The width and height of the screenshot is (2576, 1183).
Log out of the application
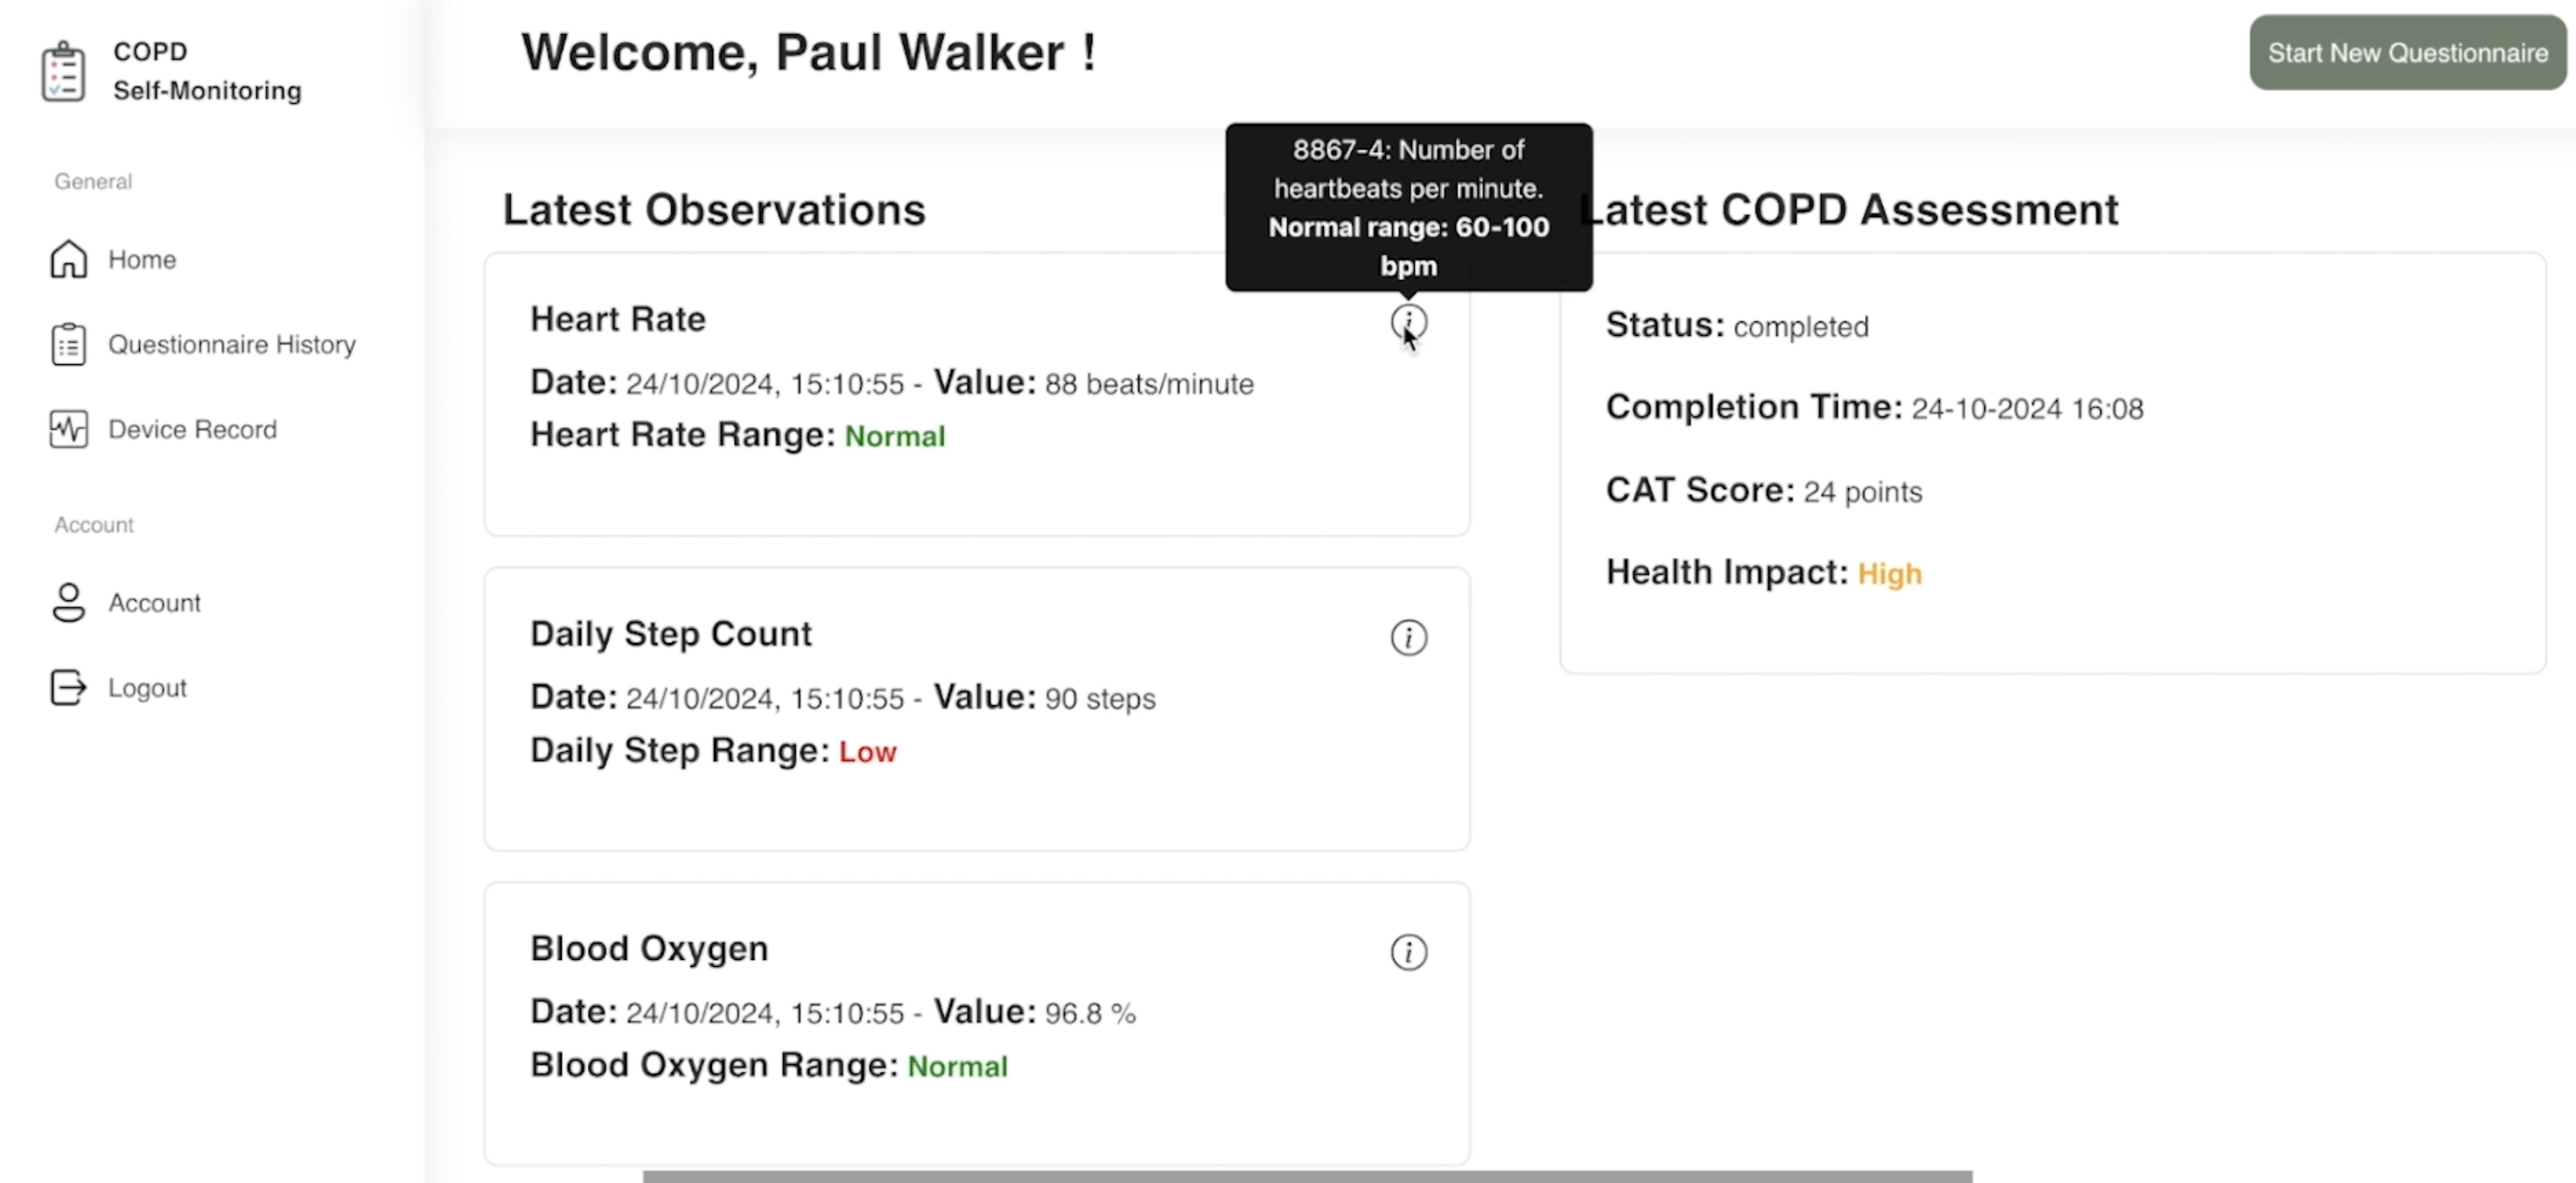tap(147, 687)
